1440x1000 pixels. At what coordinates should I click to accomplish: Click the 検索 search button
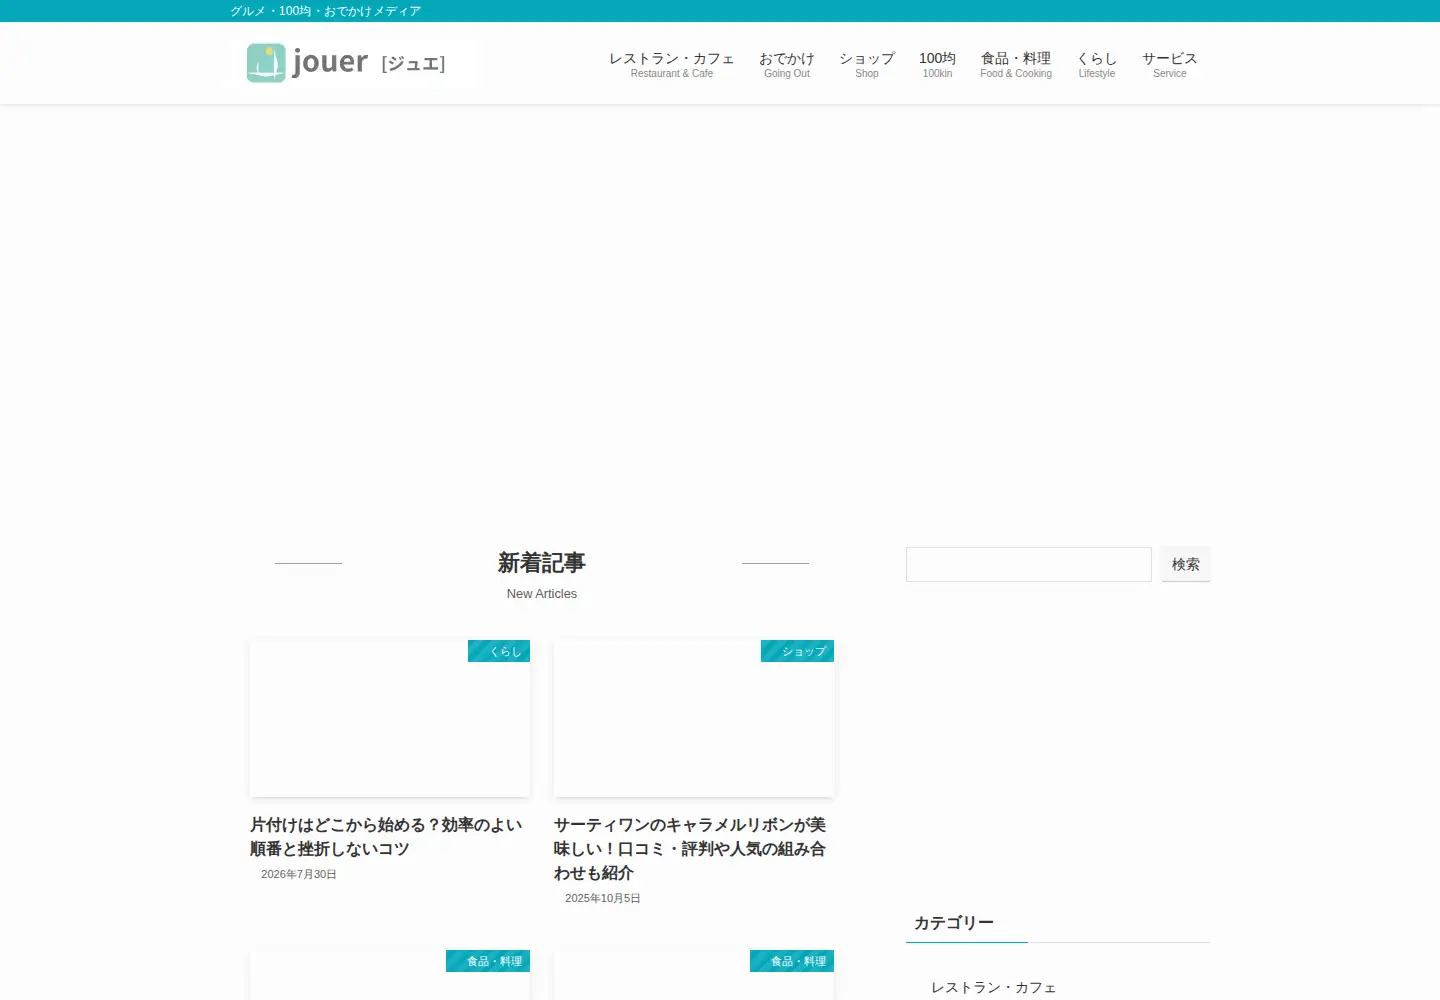[1186, 564]
